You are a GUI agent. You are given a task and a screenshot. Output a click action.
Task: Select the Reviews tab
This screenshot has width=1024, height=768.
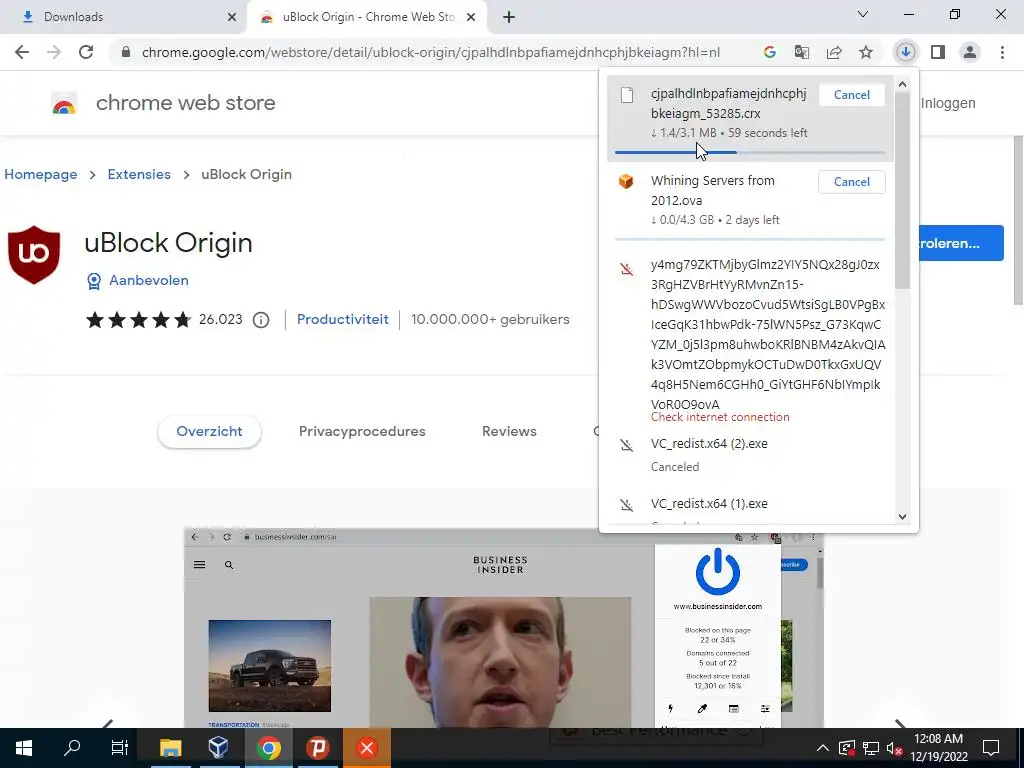click(x=509, y=432)
